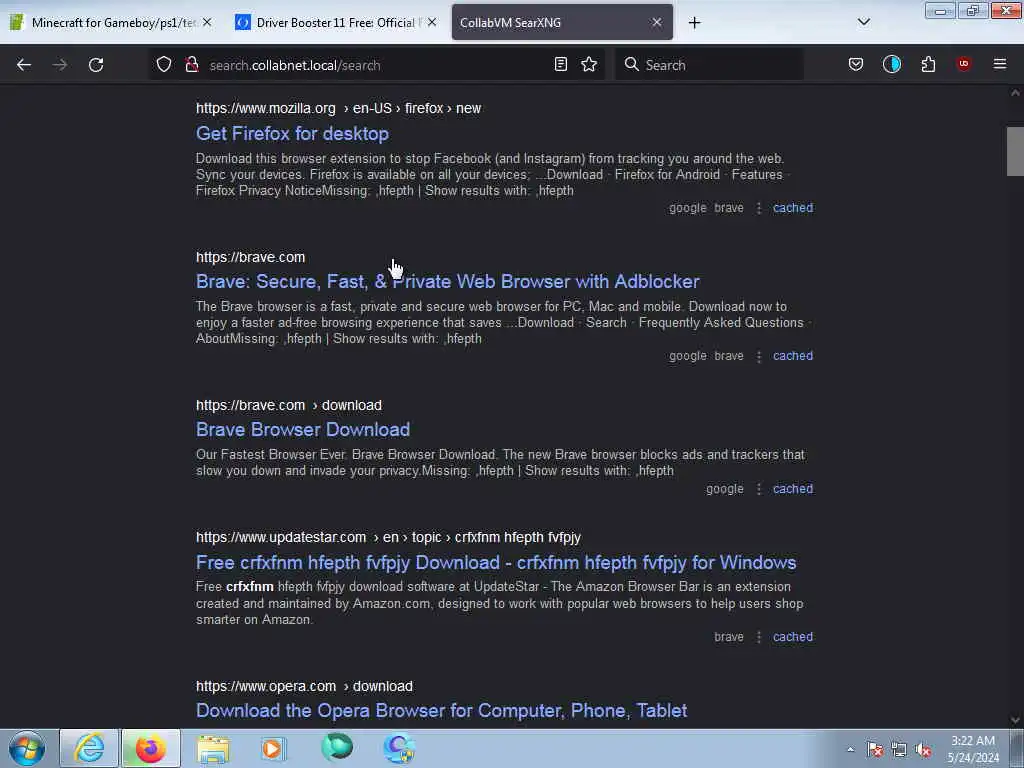The width and height of the screenshot is (1024, 768).
Task: Click the https://www.mozilla.org URL text
Action: (x=266, y=108)
